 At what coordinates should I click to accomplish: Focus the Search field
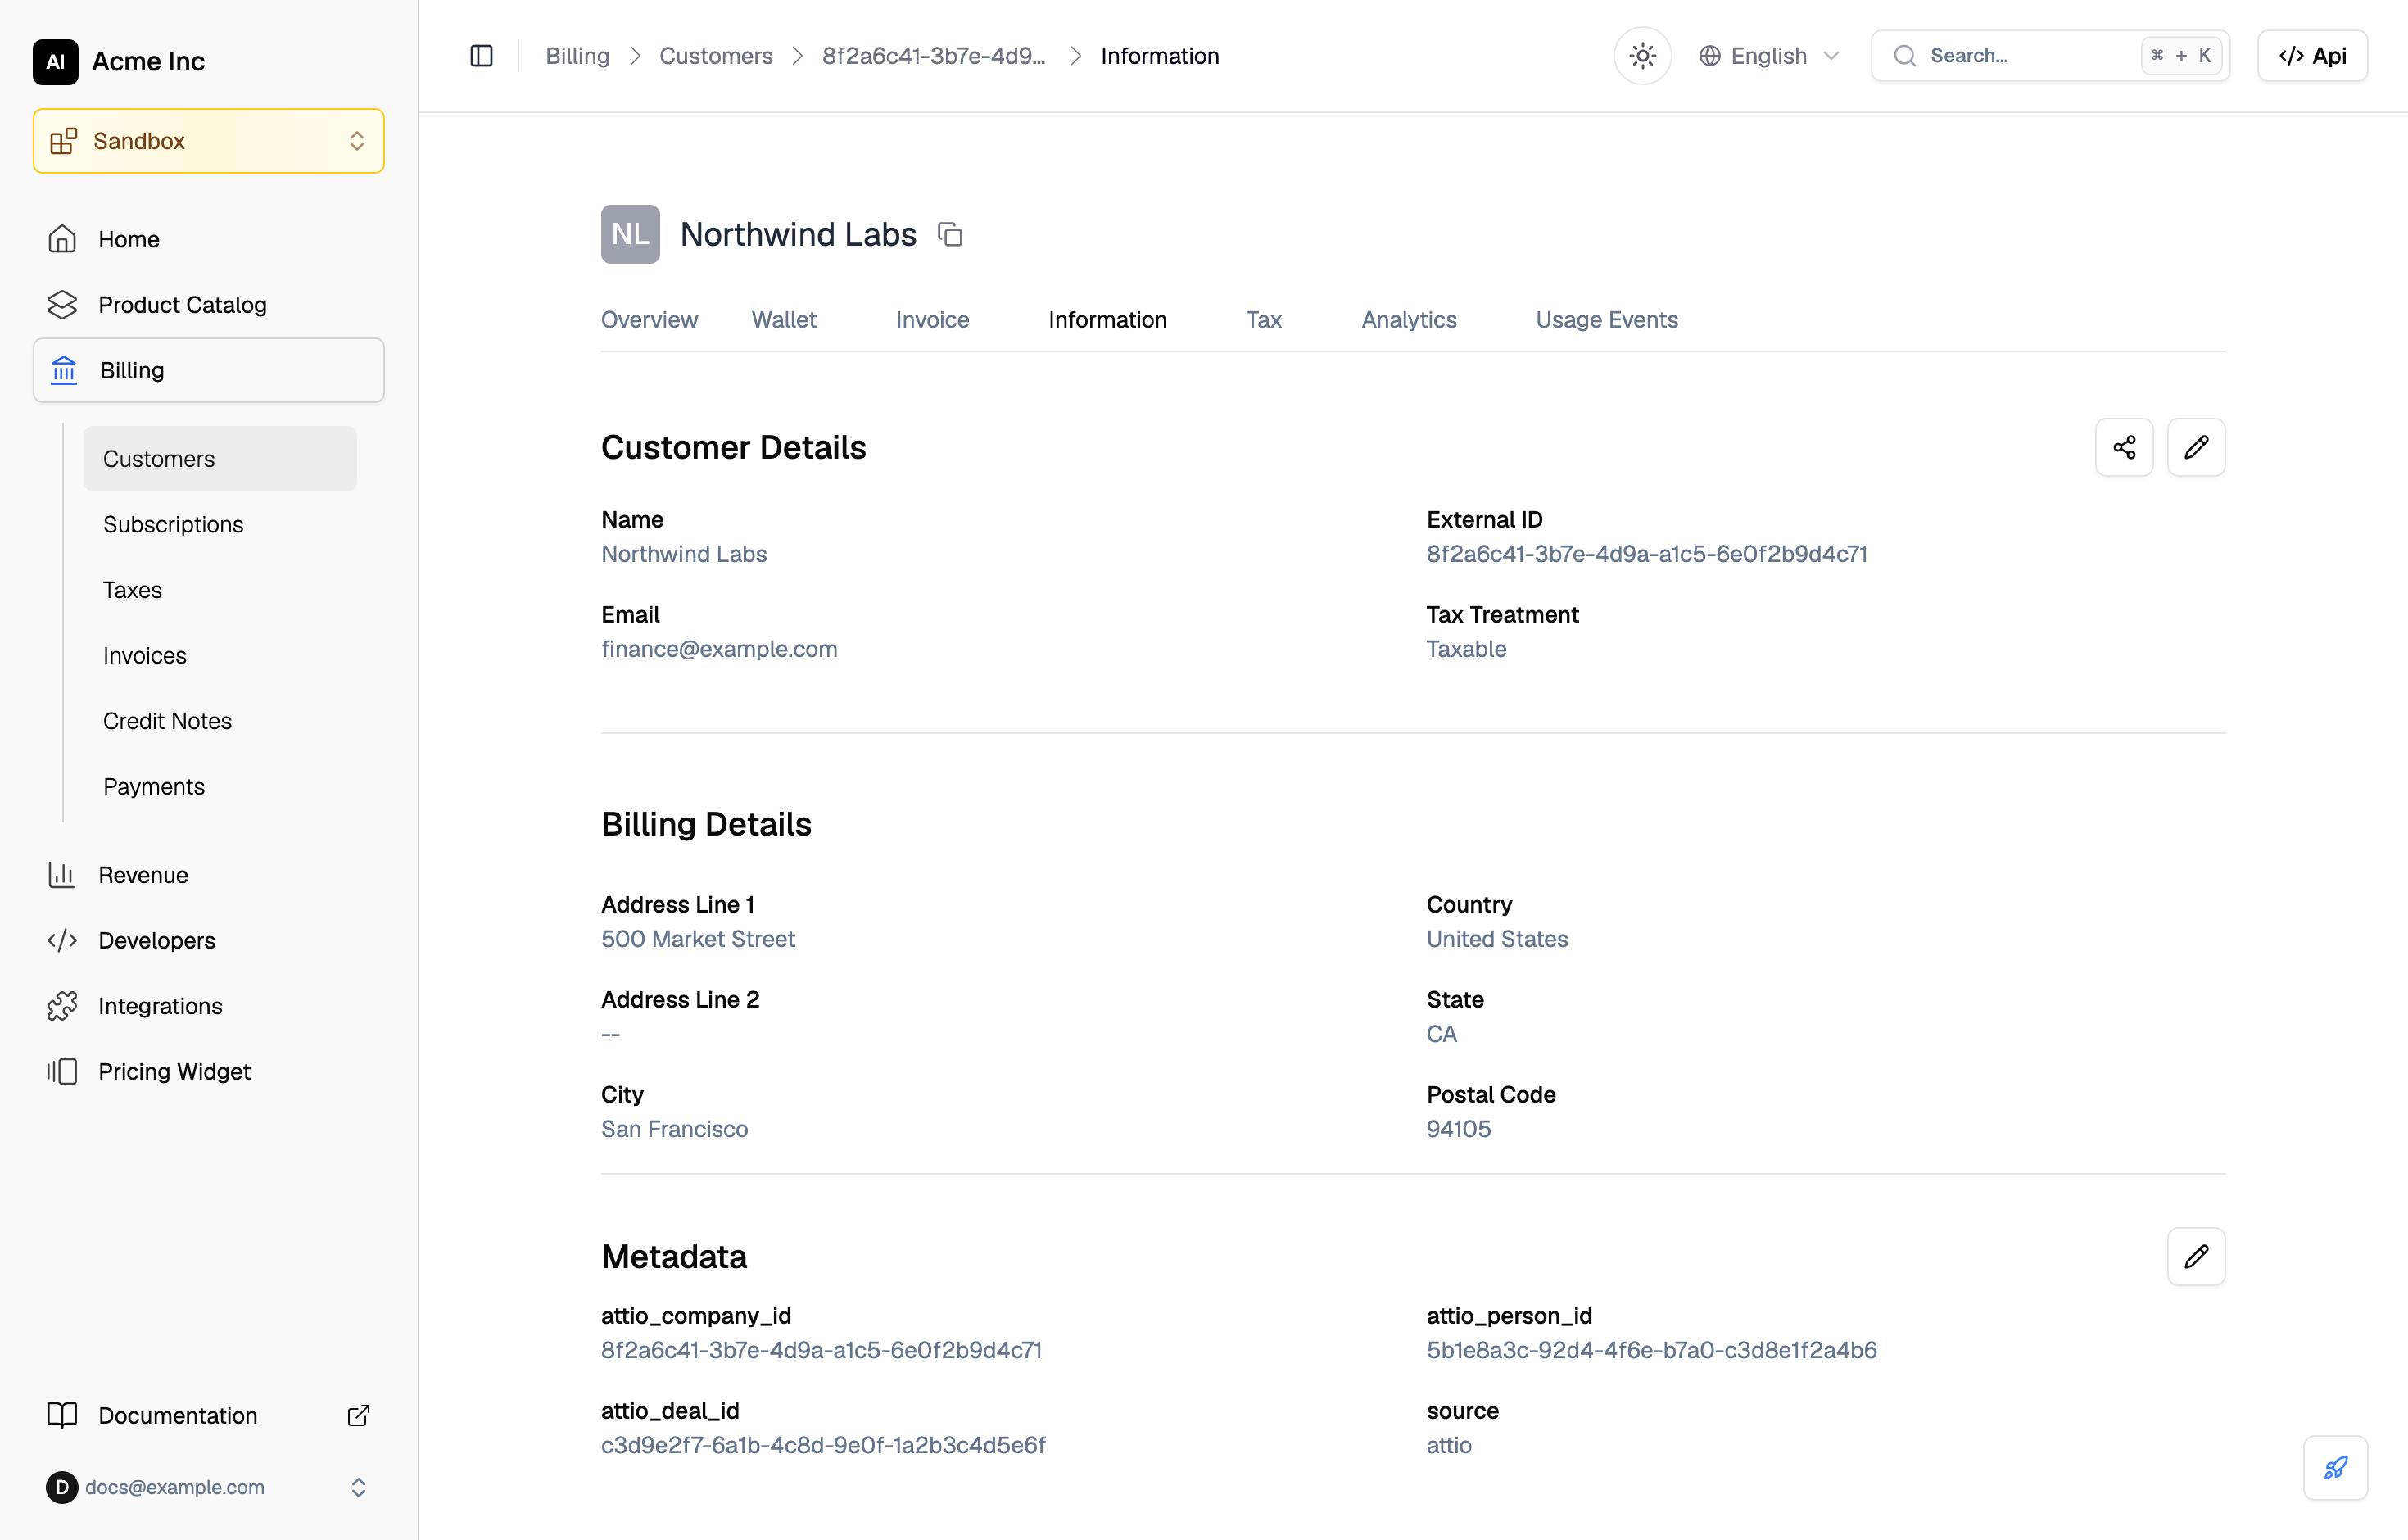tap(2050, 56)
